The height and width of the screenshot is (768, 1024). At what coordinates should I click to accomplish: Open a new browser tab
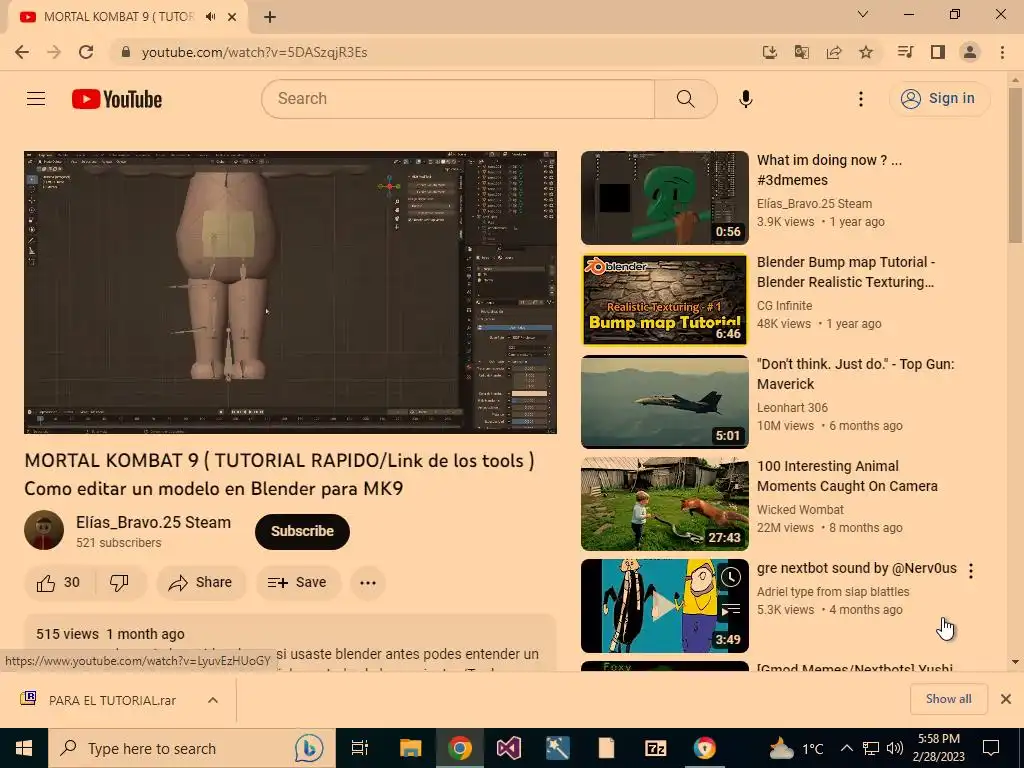tap(270, 17)
